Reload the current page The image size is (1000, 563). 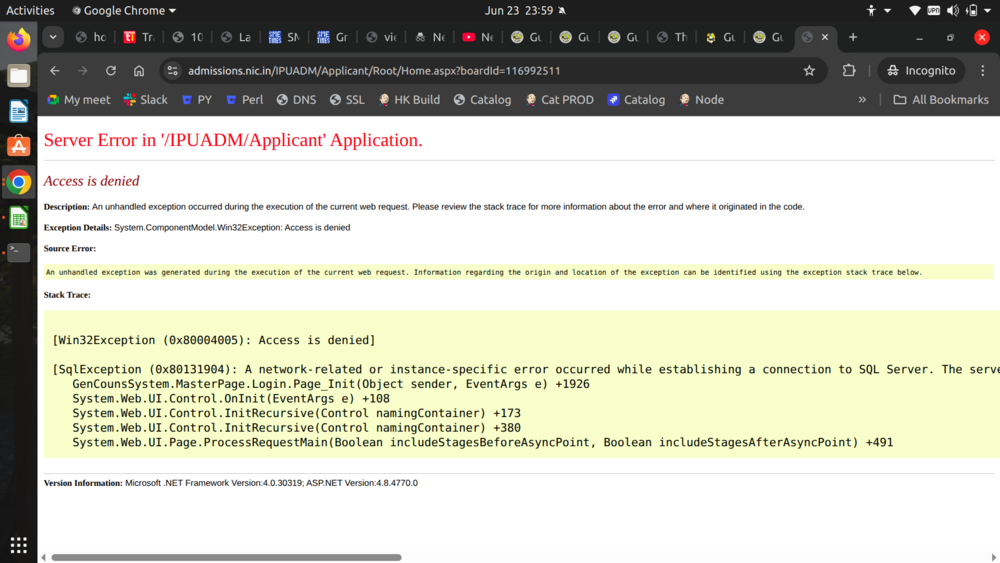[111, 71]
